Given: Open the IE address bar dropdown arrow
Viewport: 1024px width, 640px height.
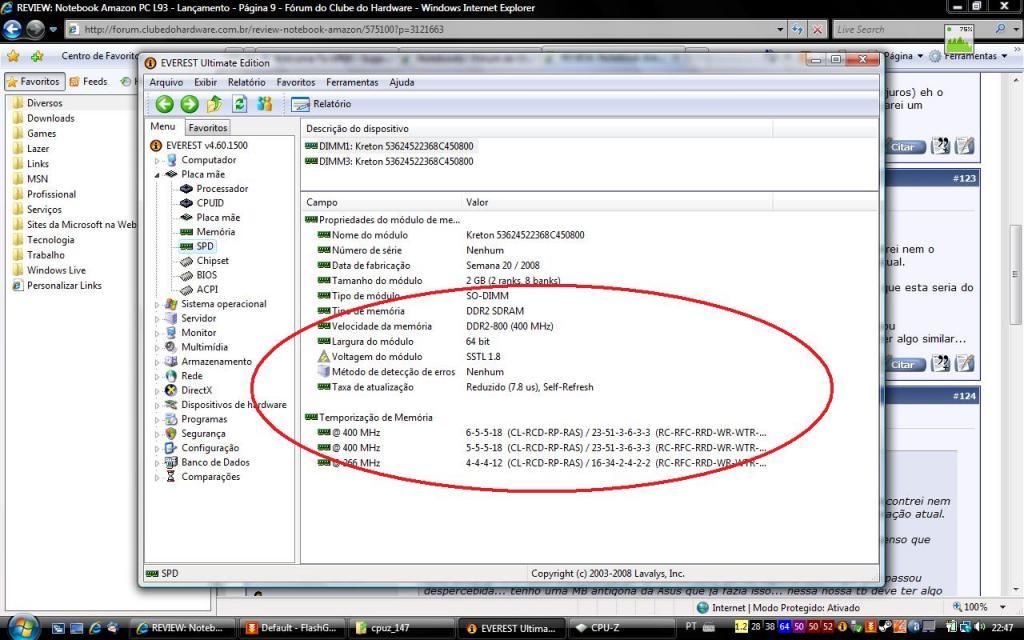Looking at the screenshot, I should tap(780, 29).
